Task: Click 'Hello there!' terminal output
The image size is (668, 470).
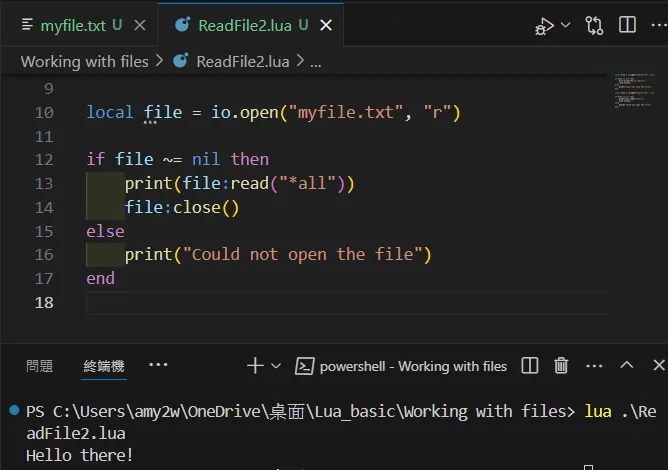Action: 79,456
